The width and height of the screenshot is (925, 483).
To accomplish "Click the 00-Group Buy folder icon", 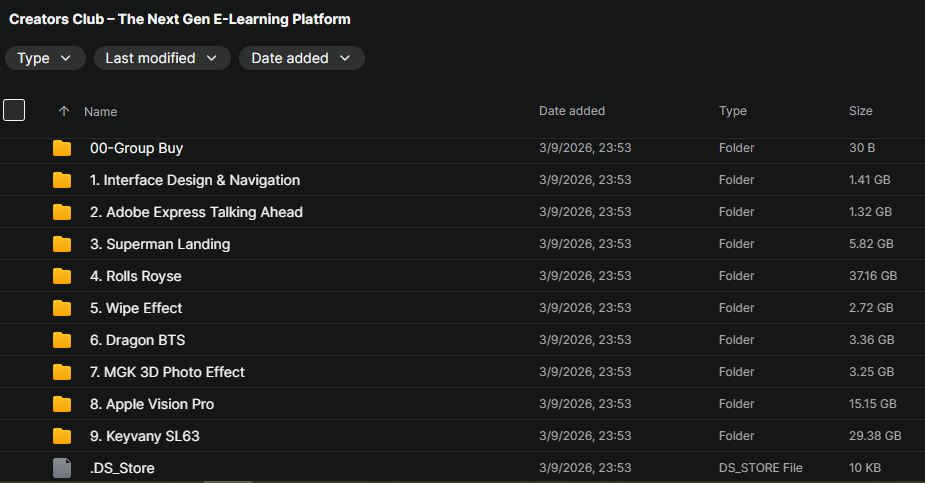I will (x=62, y=148).
